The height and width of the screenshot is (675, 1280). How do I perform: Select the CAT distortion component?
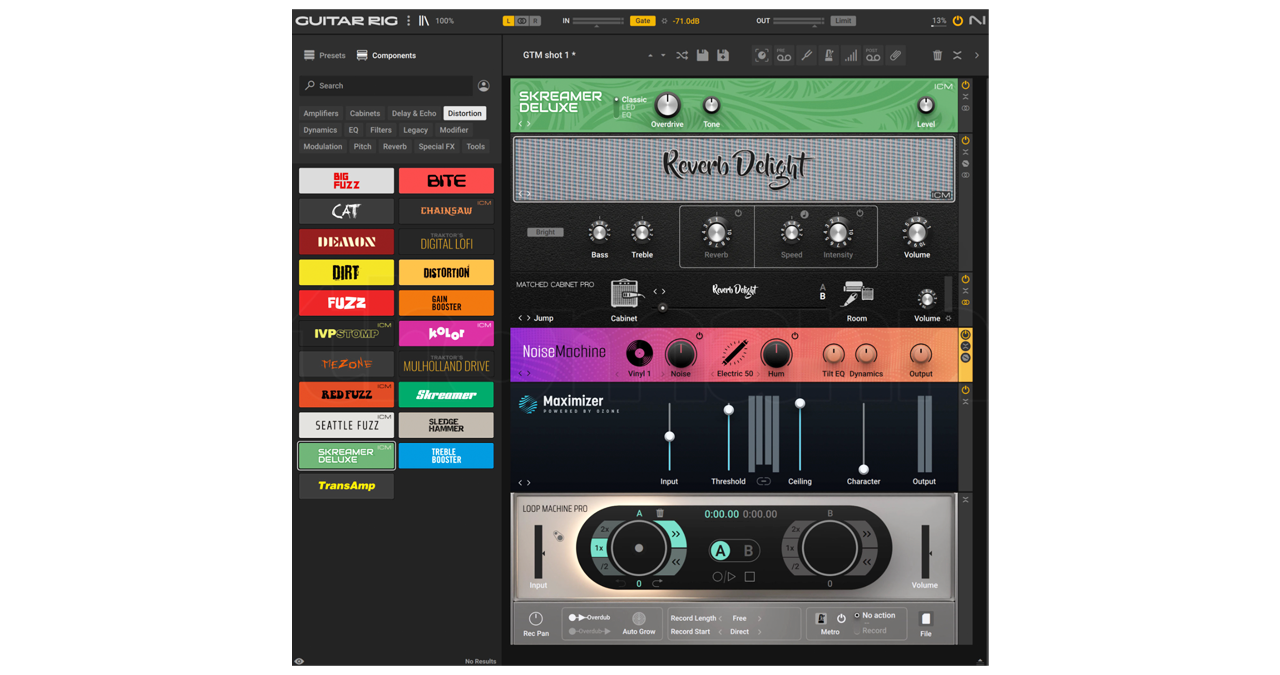click(346, 211)
